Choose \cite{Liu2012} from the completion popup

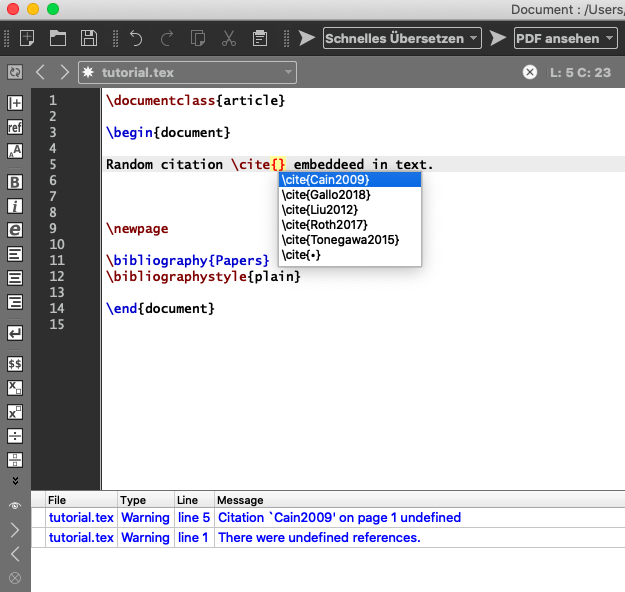pos(350,210)
